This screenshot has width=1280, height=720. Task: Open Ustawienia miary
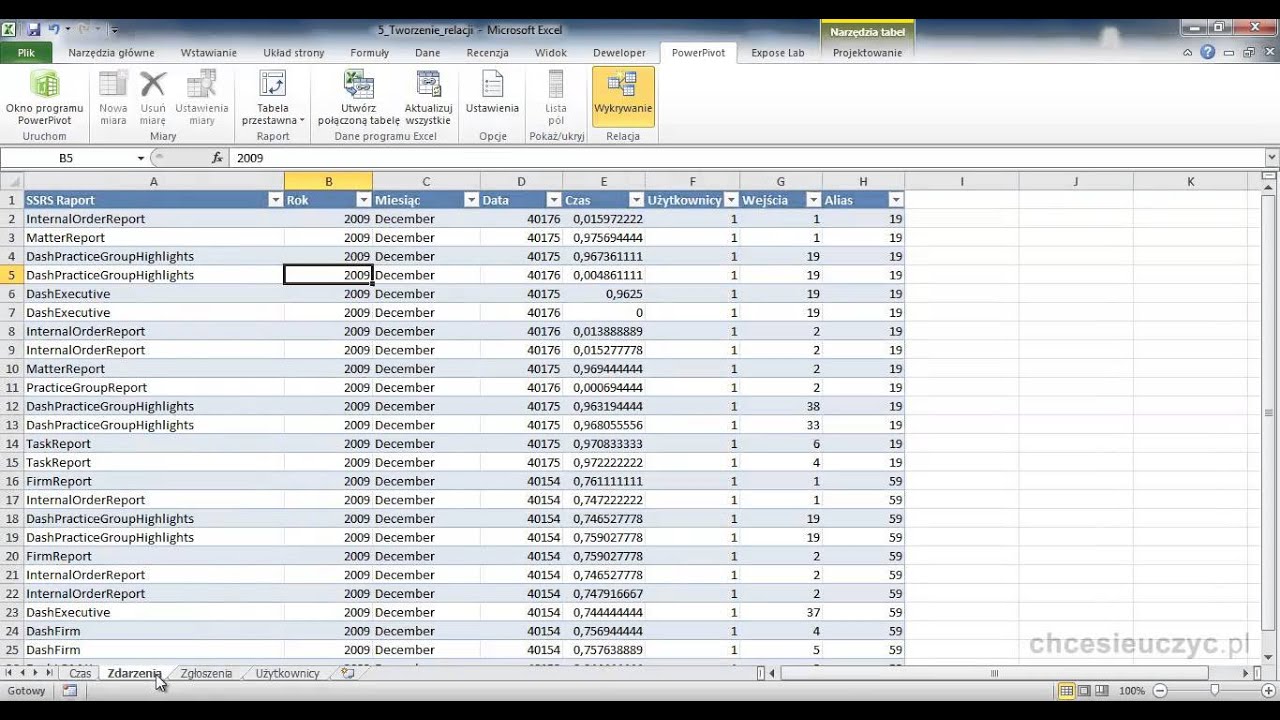tap(202, 97)
